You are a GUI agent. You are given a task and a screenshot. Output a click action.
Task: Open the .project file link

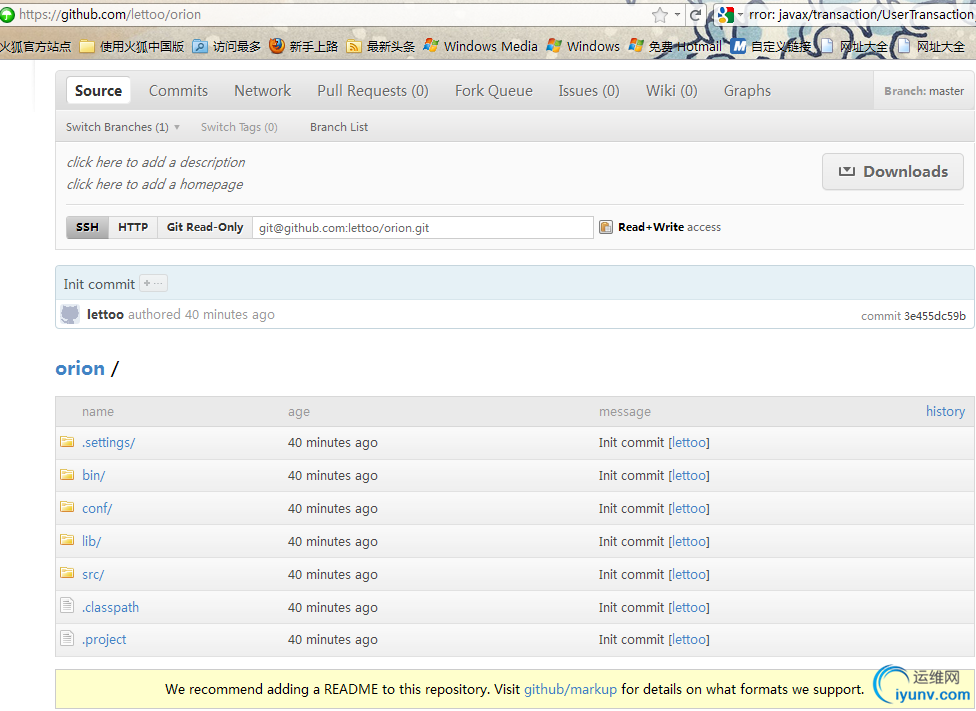click(x=104, y=640)
